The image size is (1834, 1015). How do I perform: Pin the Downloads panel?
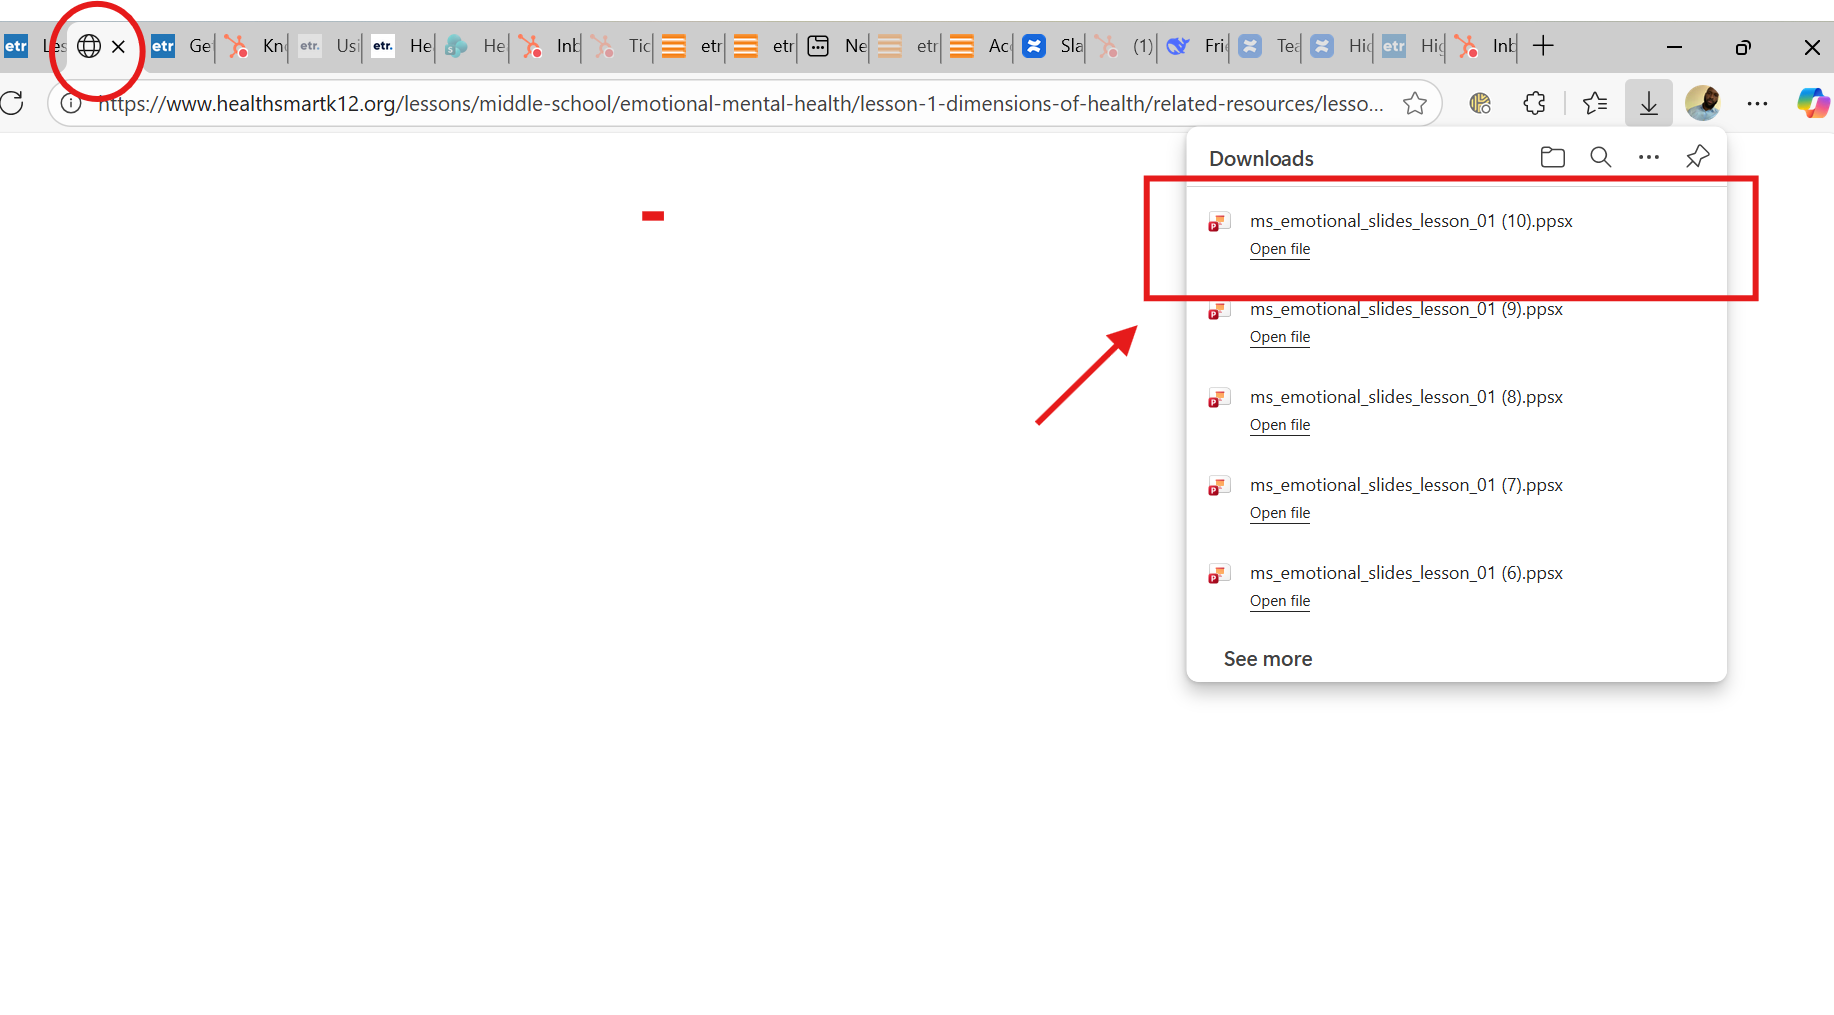pyautogui.click(x=1697, y=157)
